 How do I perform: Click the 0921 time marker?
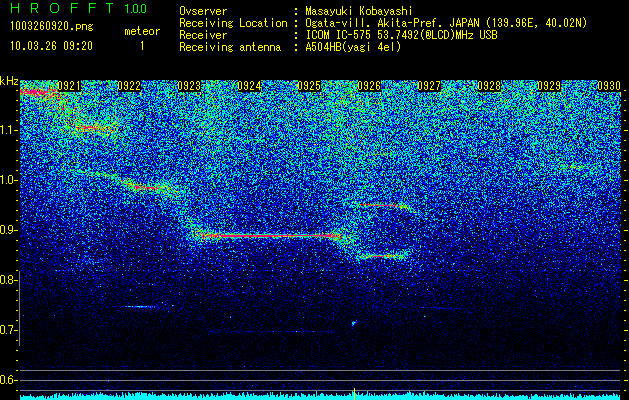point(69,86)
